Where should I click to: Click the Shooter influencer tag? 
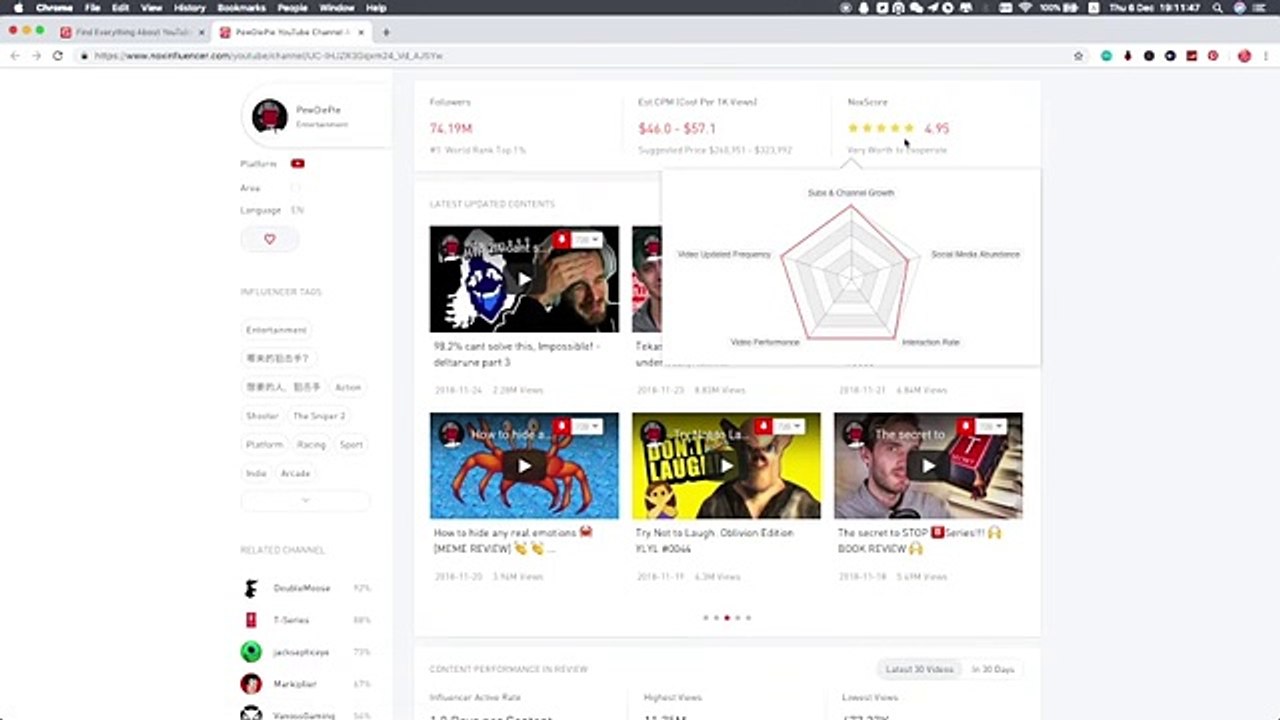click(262, 416)
